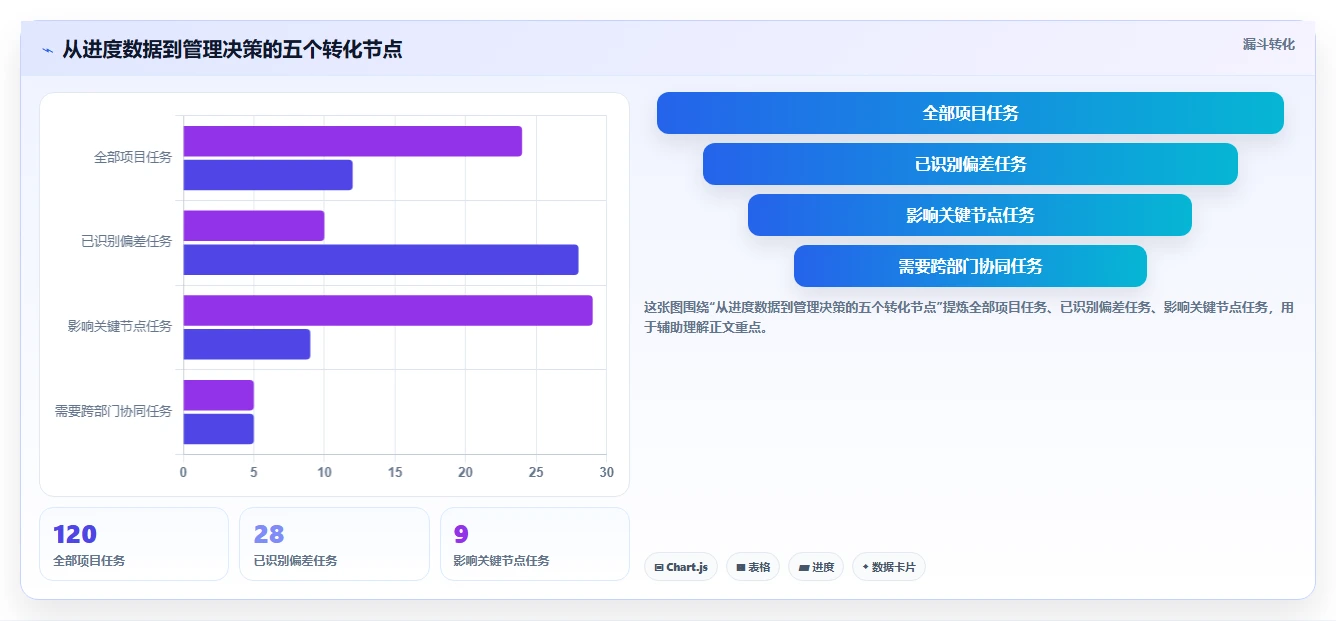1336x621 pixels.
Task: Click the 漏斗转化 label in header
Action: click(1269, 44)
